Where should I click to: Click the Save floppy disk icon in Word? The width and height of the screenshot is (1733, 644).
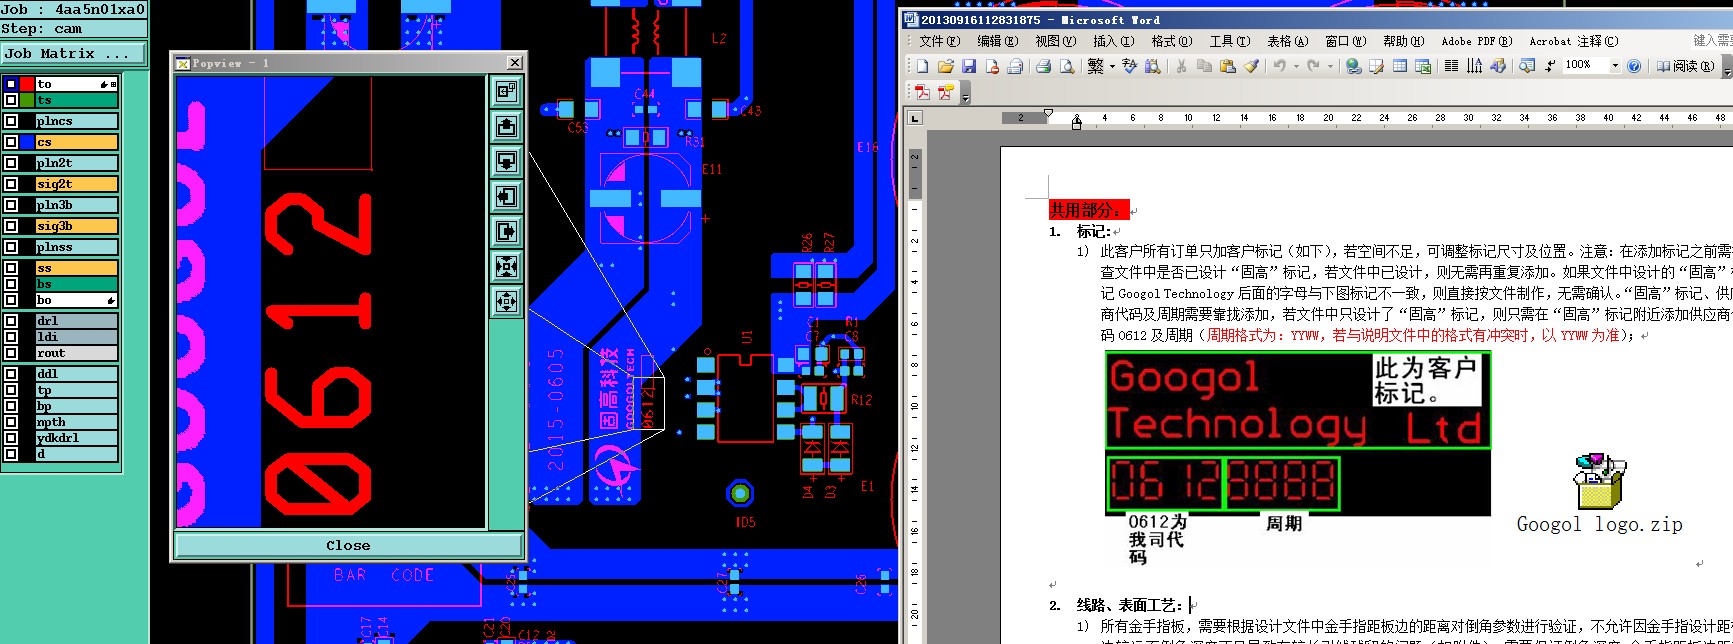coord(969,66)
